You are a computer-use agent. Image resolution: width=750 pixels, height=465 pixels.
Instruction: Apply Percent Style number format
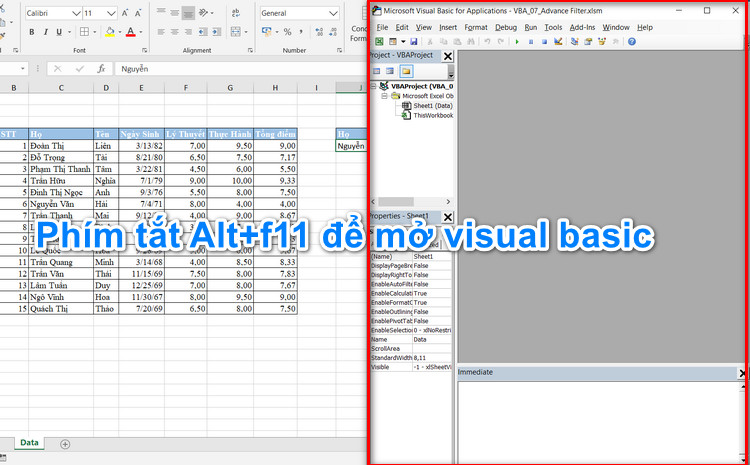coord(287,32)
